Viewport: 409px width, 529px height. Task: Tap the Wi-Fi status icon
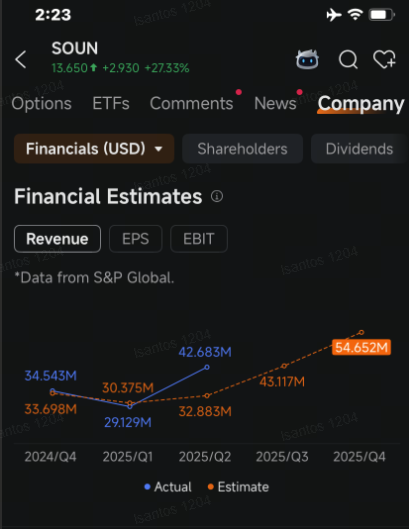[355, 15]
